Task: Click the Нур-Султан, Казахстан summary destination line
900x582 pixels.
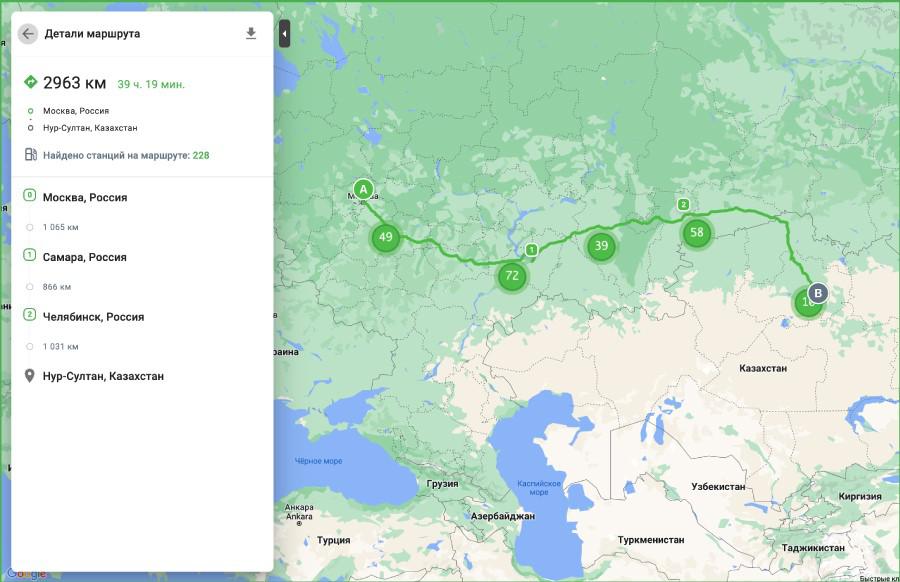Action: (90, 128)
